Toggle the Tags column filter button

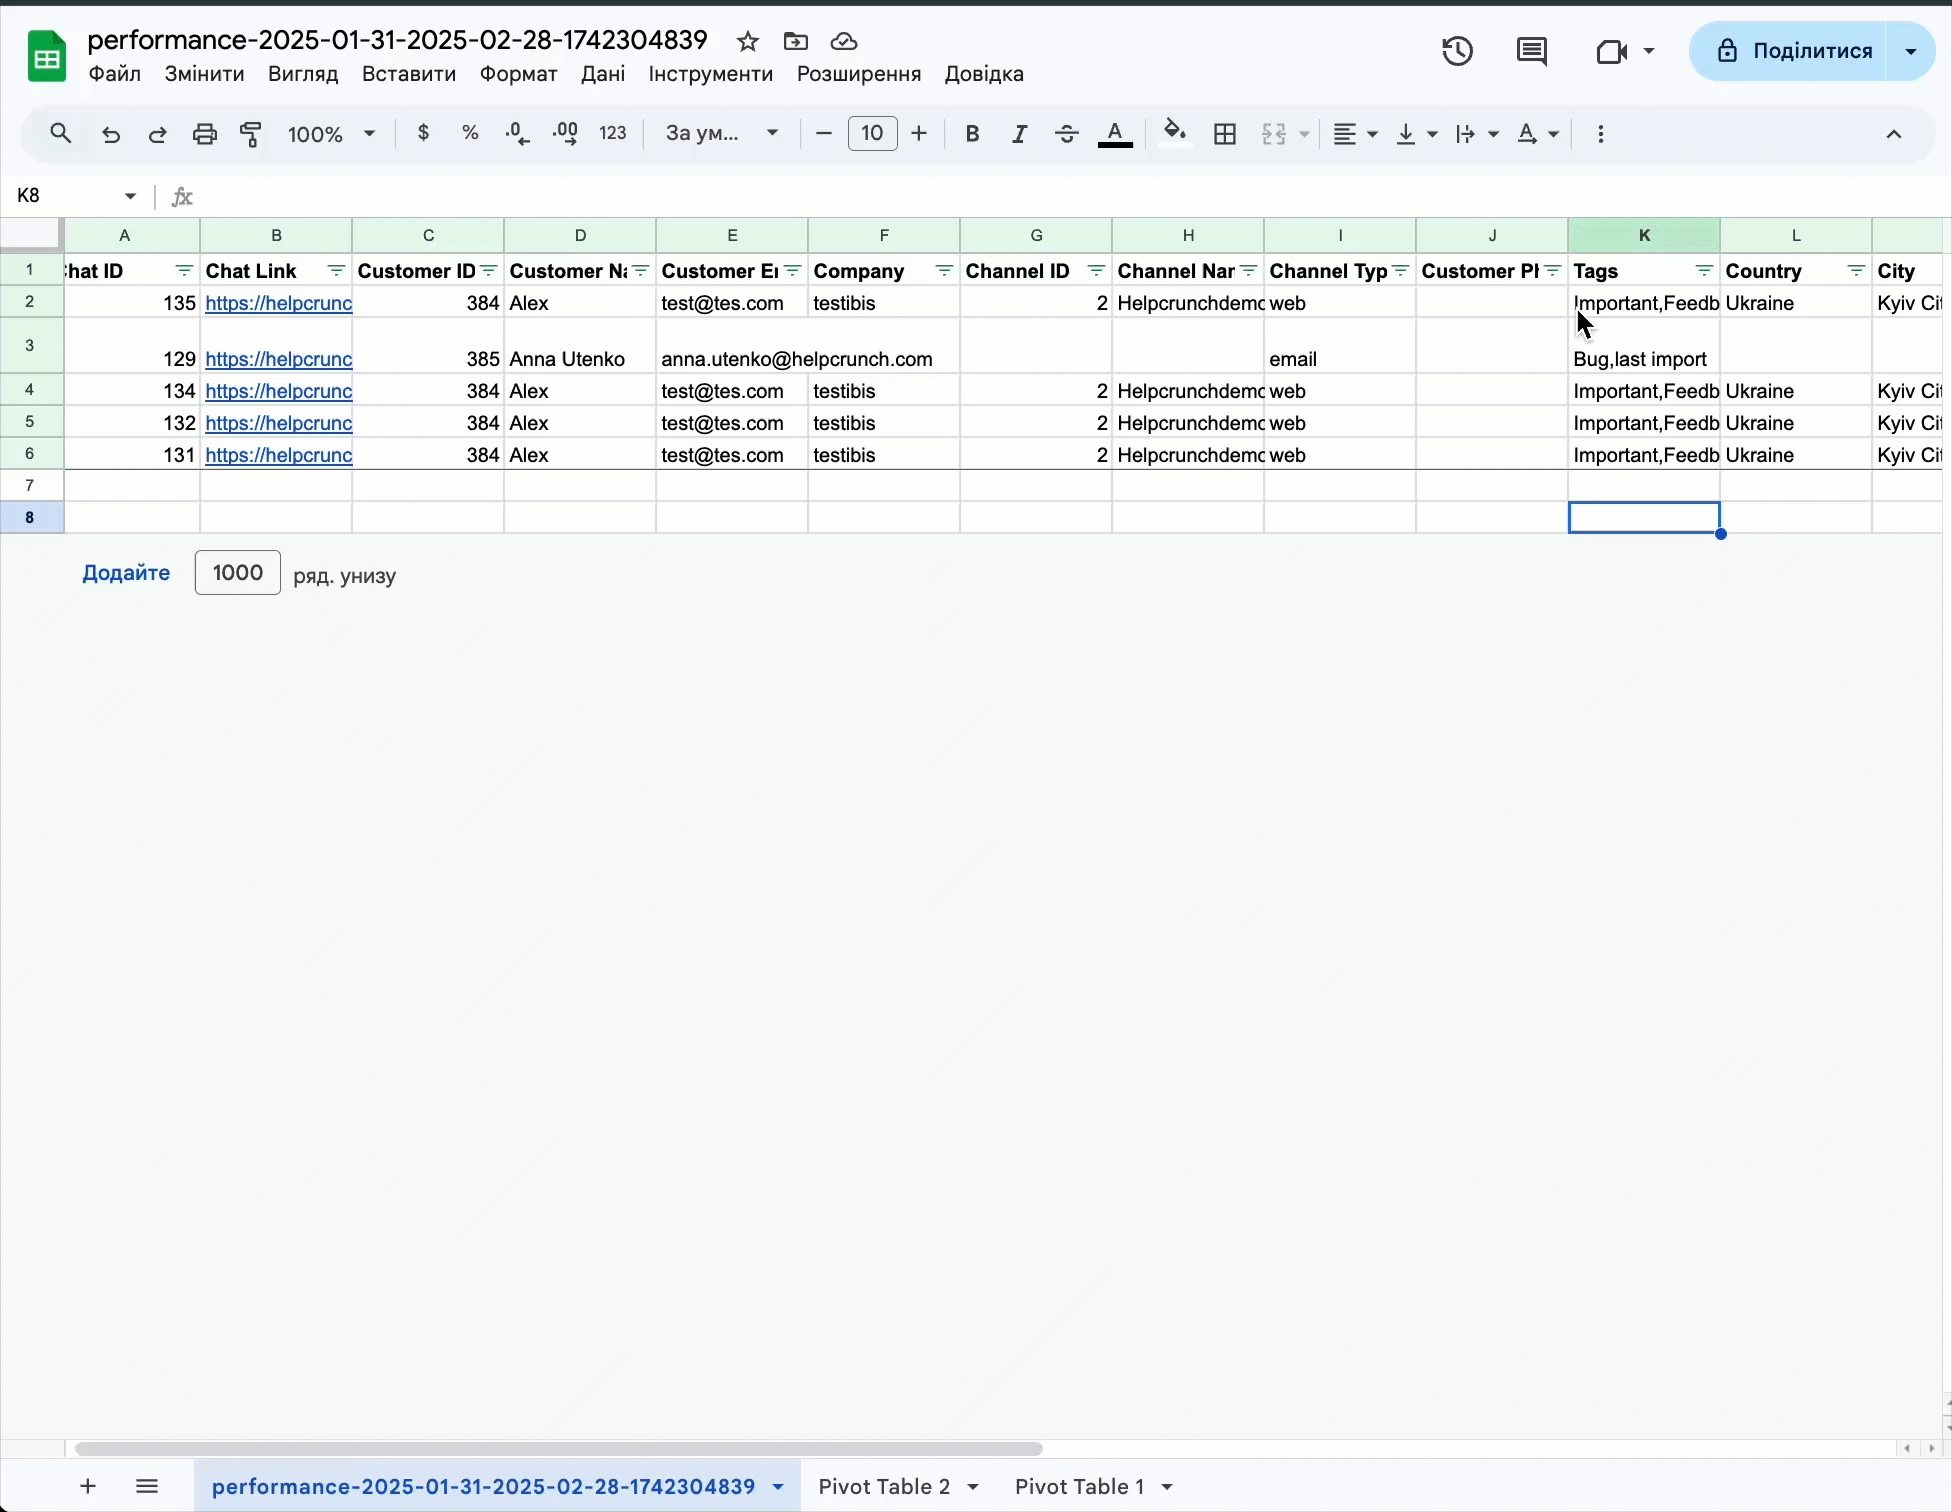[1704, 271]
